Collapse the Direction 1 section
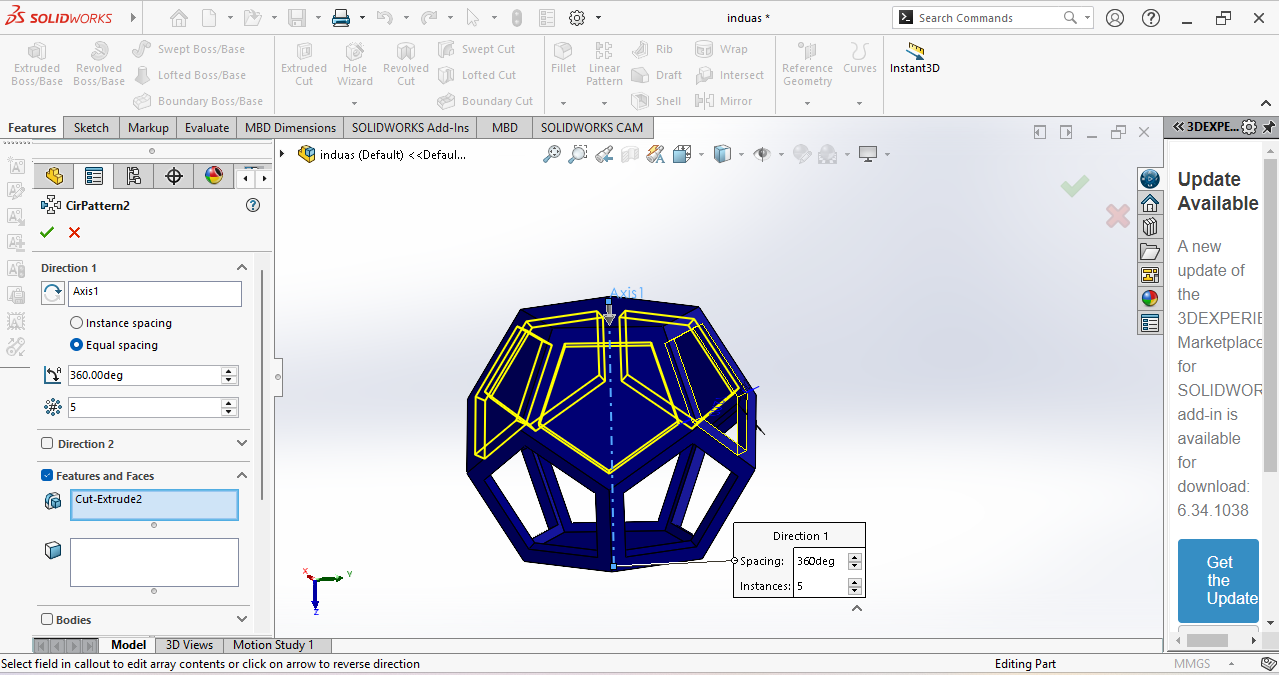1279x675 pixels. point(241,268)
